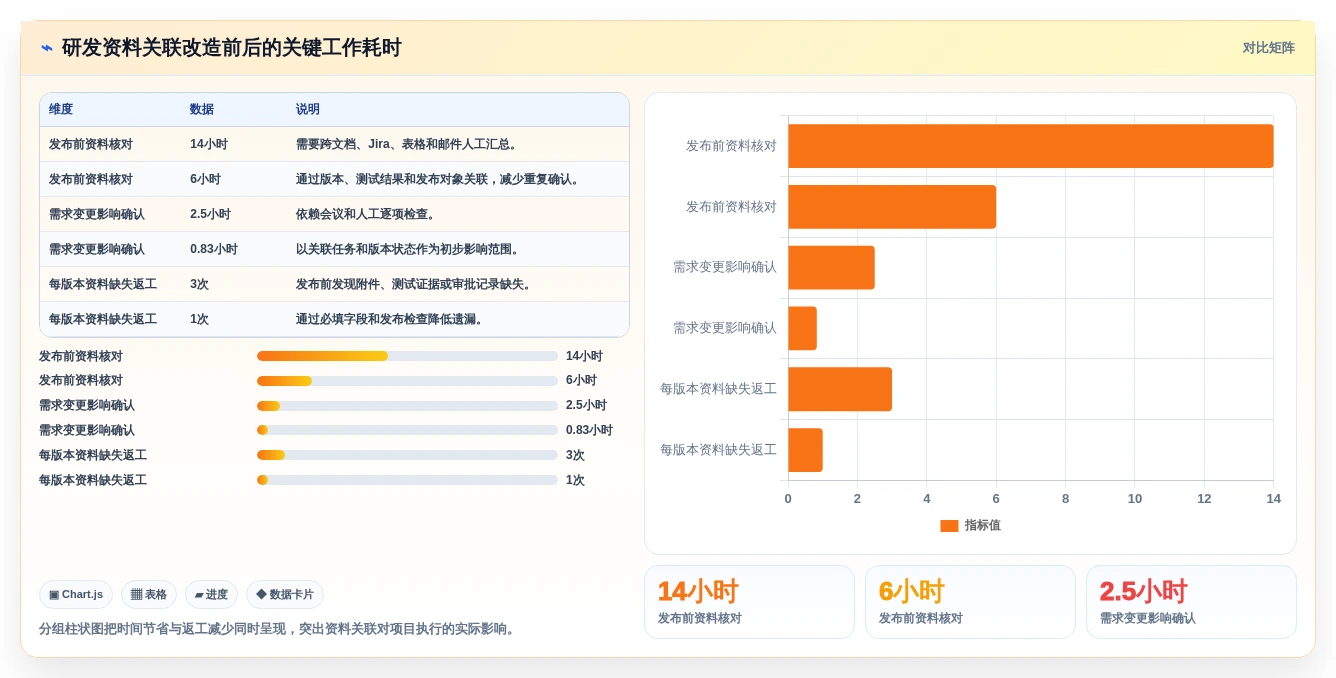The image size is (1336, 678).
Task: Click the 指标值 legend color box
Action: point(949,526)
